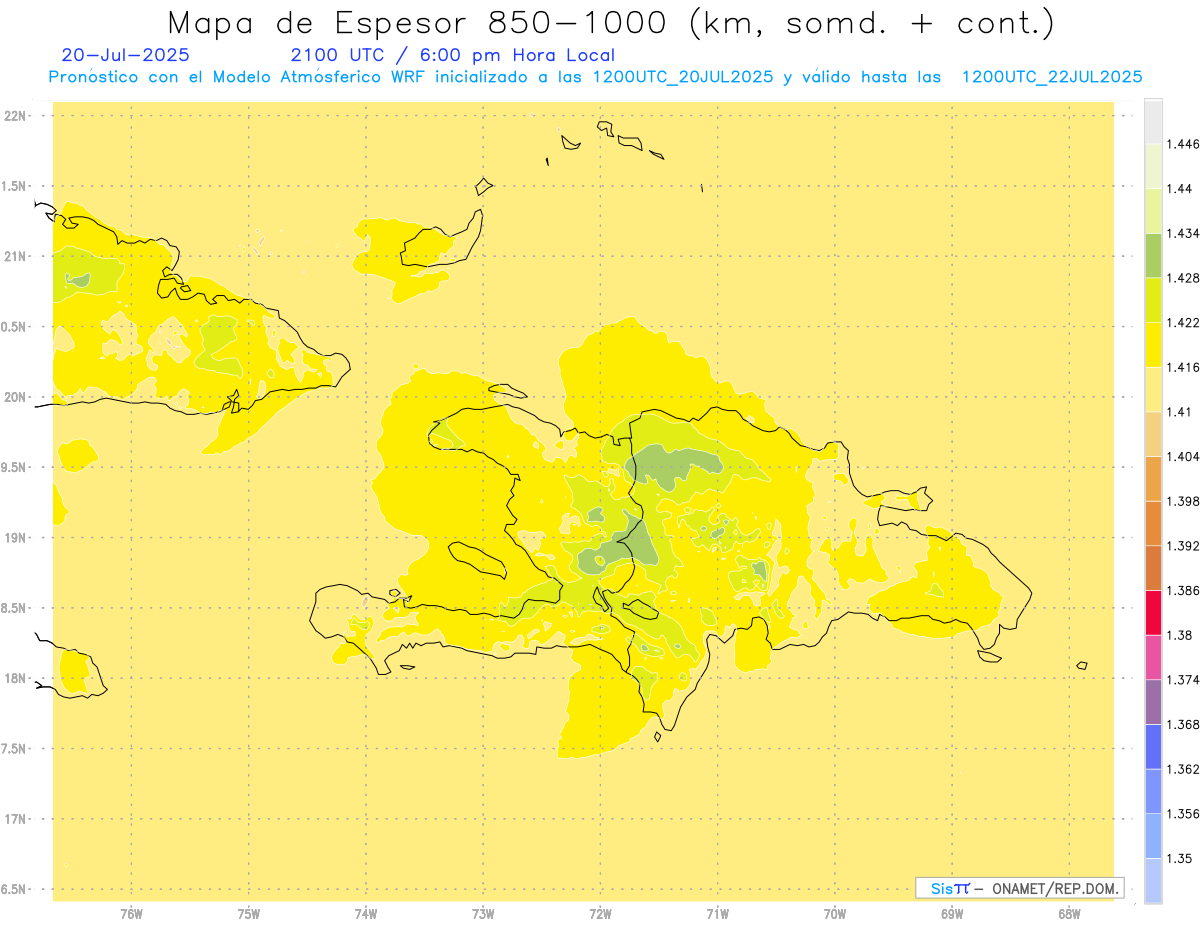Click the '18N' latitude label
The image size is (1200, 927).
point(16,678)
